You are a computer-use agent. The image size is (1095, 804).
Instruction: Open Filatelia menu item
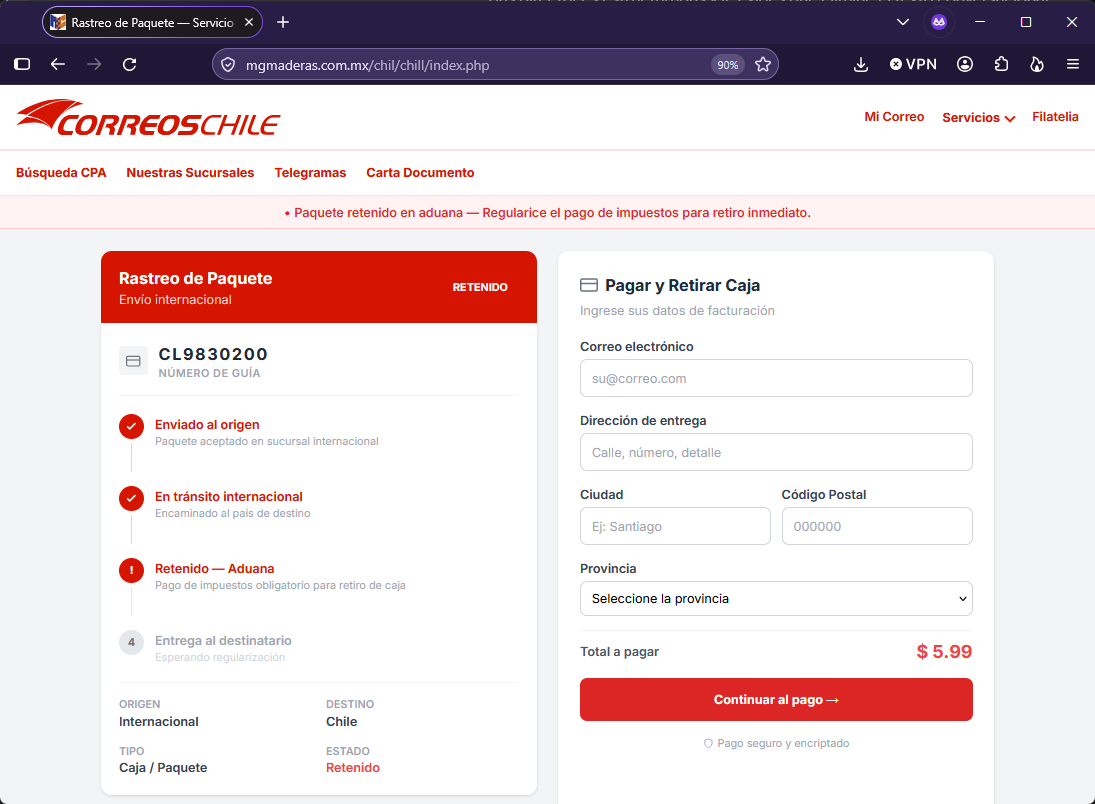pos(1055,117)
